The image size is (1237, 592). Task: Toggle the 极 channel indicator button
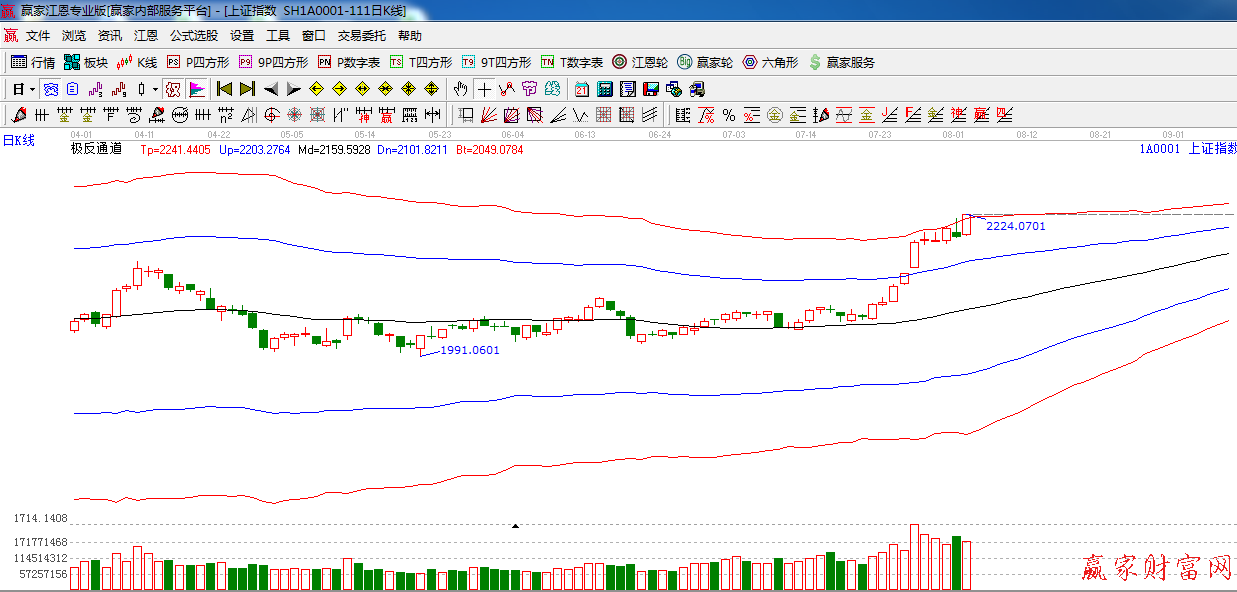point(173,89)
